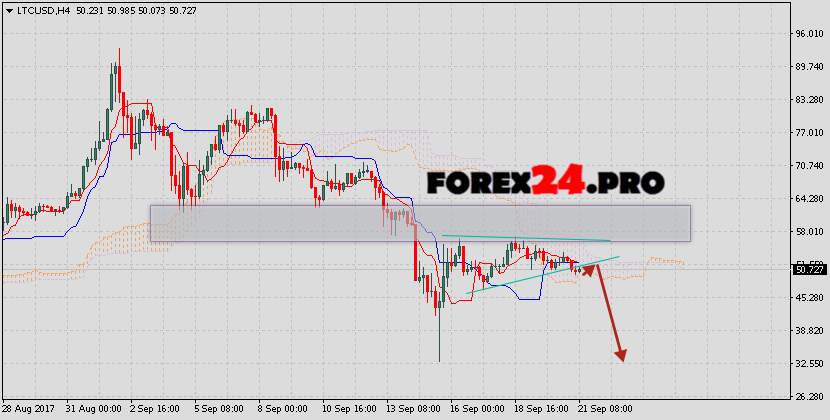Viewport: 830px width, 420px height.
Task: Click the 26.280 price at axis bottom
Action: tap(807, 396)
